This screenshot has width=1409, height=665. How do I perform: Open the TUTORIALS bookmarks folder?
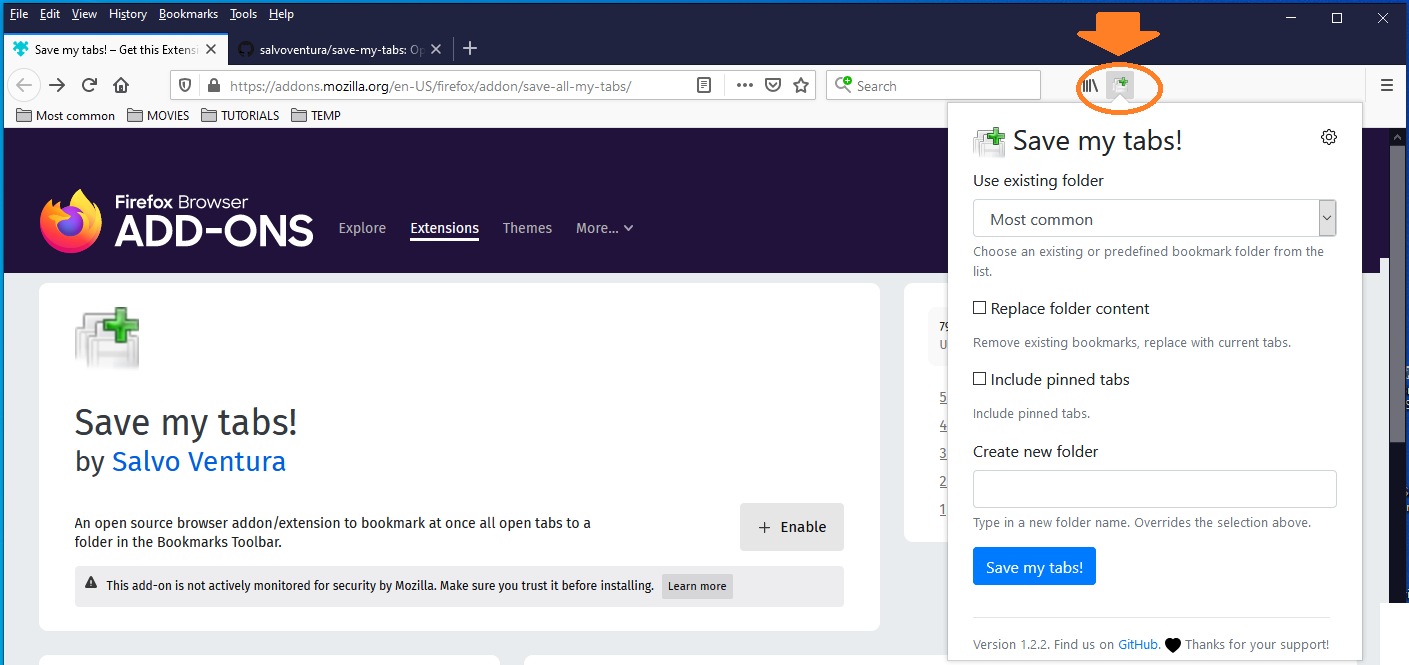pos(240,115)
